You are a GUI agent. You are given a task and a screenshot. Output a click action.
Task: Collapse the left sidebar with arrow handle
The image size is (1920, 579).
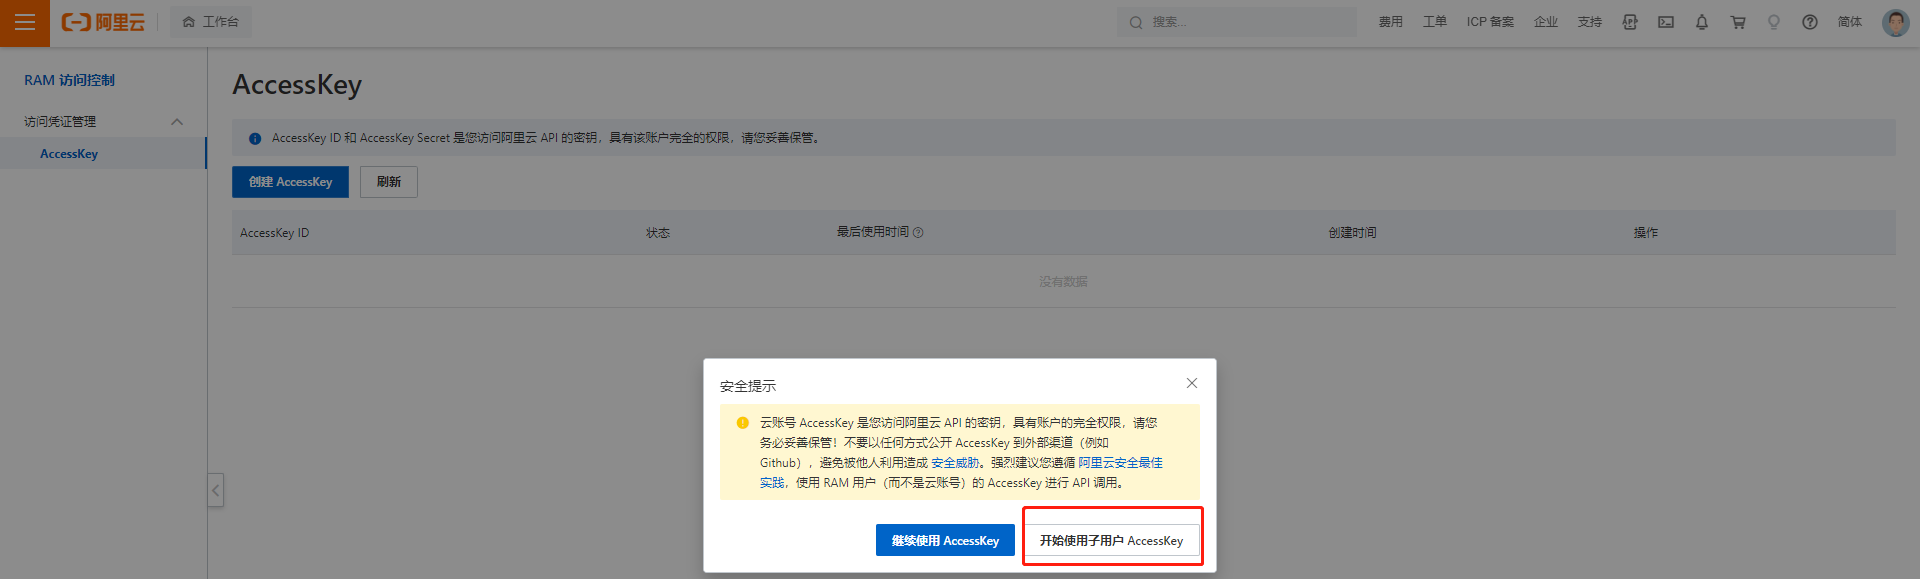click(215, 490)
